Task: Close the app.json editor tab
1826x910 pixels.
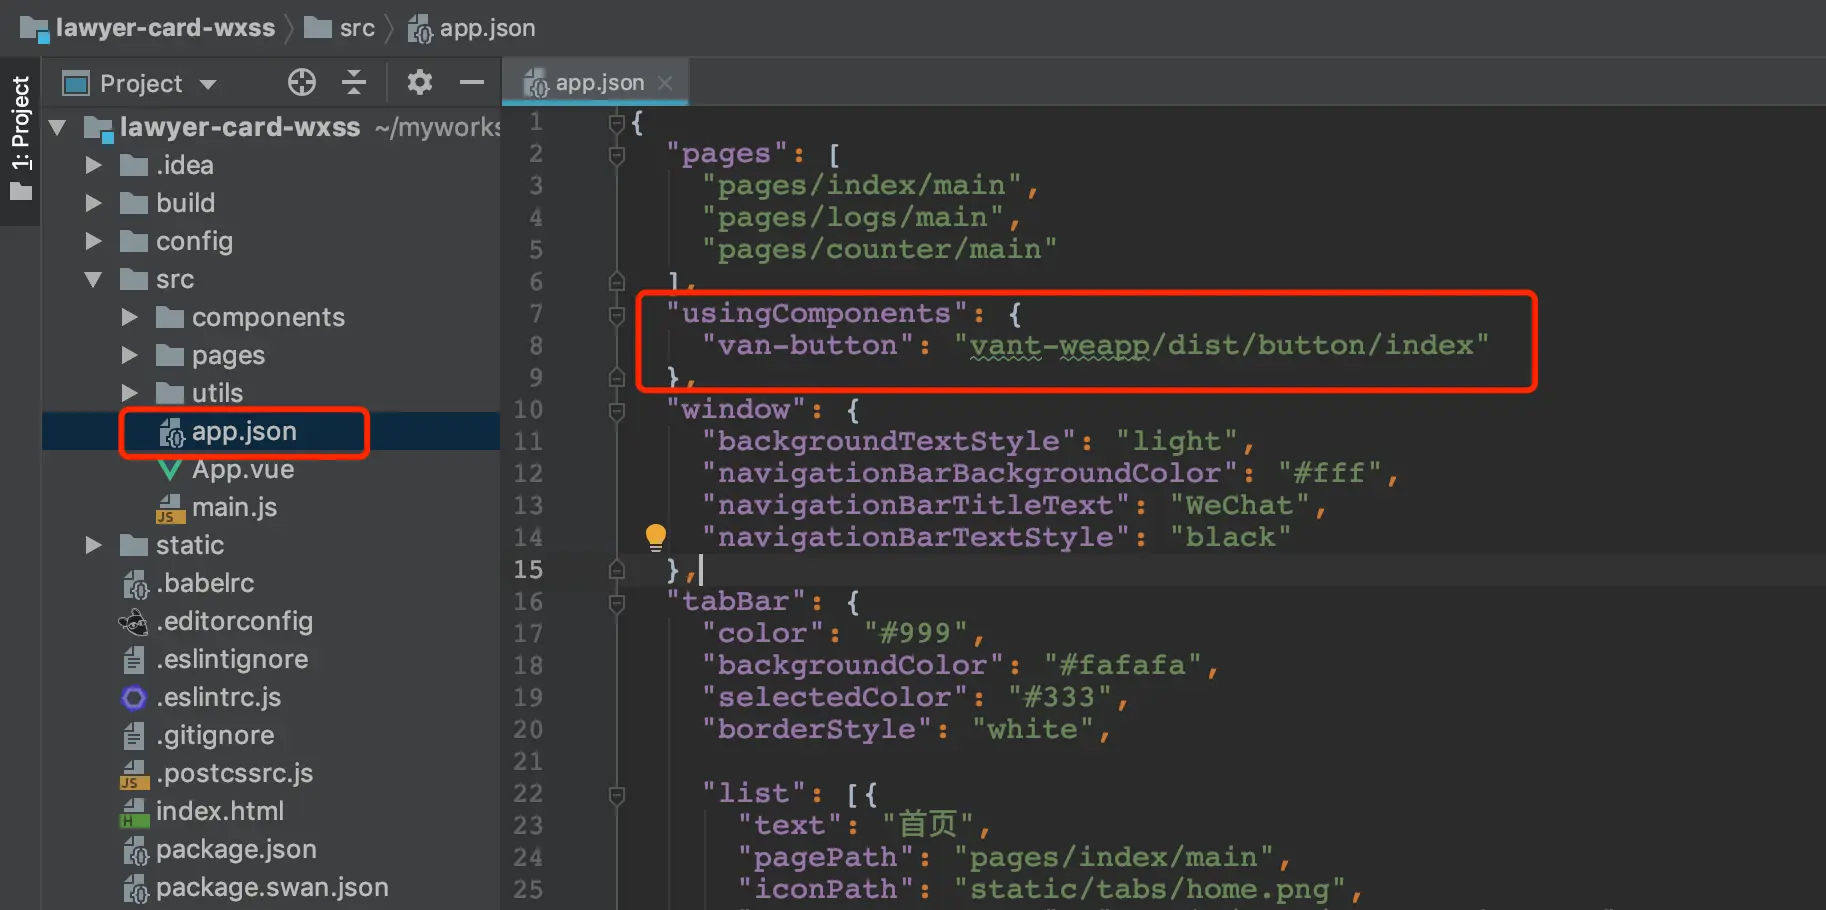Action: pos(665,83)
